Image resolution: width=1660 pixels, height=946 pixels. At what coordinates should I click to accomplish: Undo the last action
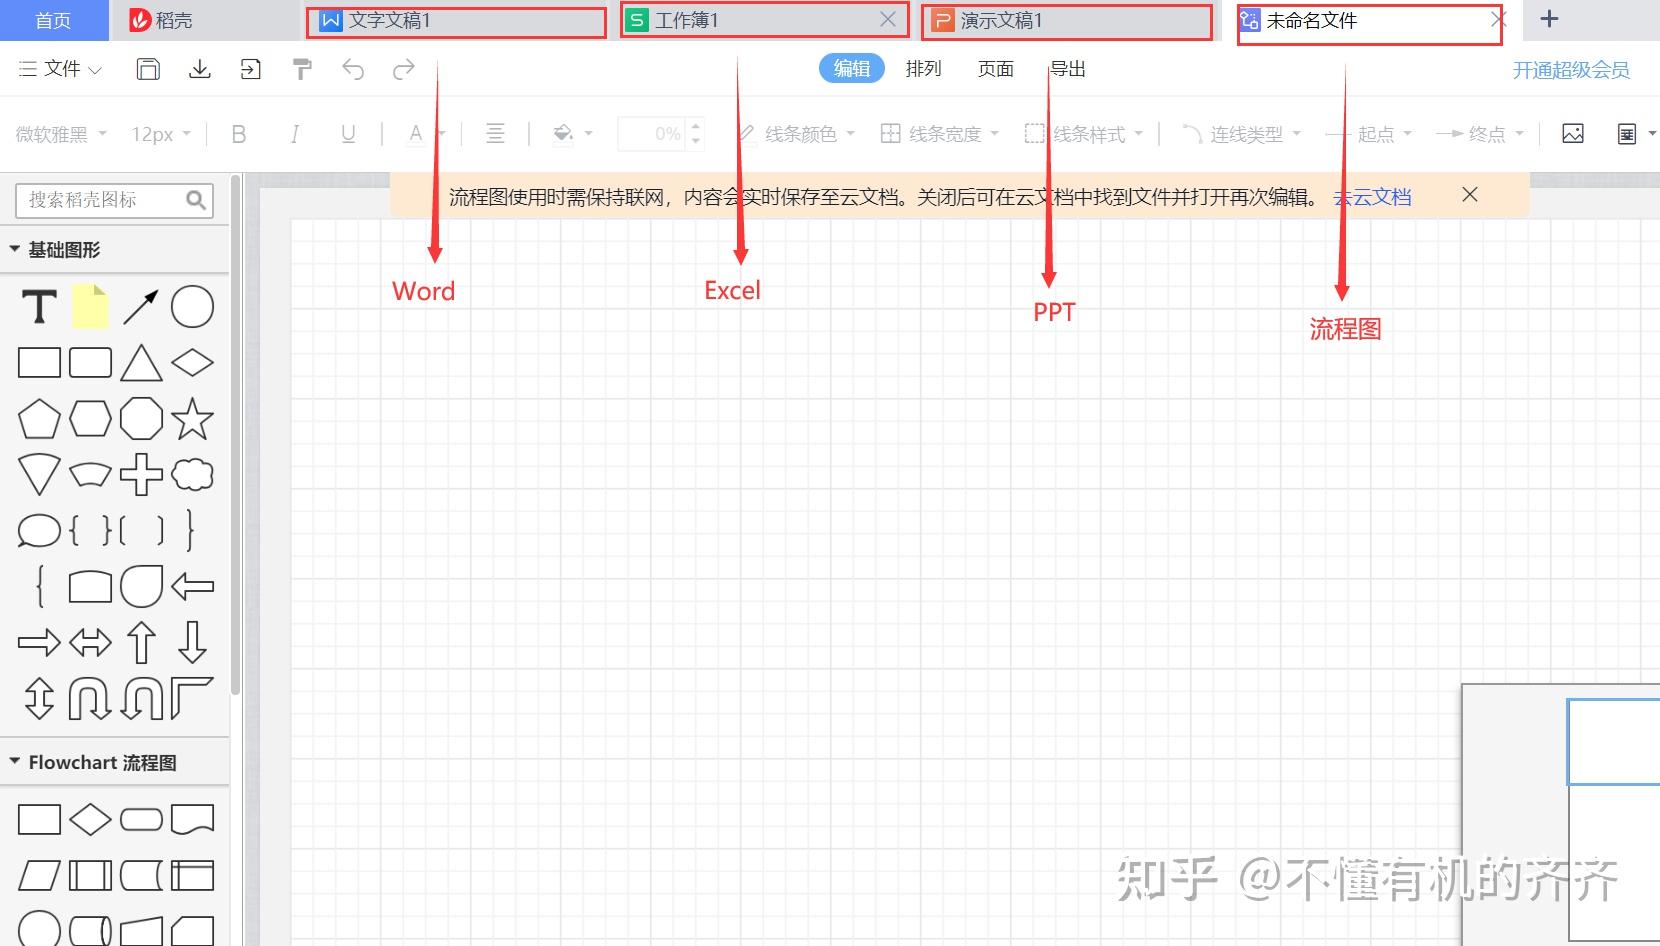(353, 69)
